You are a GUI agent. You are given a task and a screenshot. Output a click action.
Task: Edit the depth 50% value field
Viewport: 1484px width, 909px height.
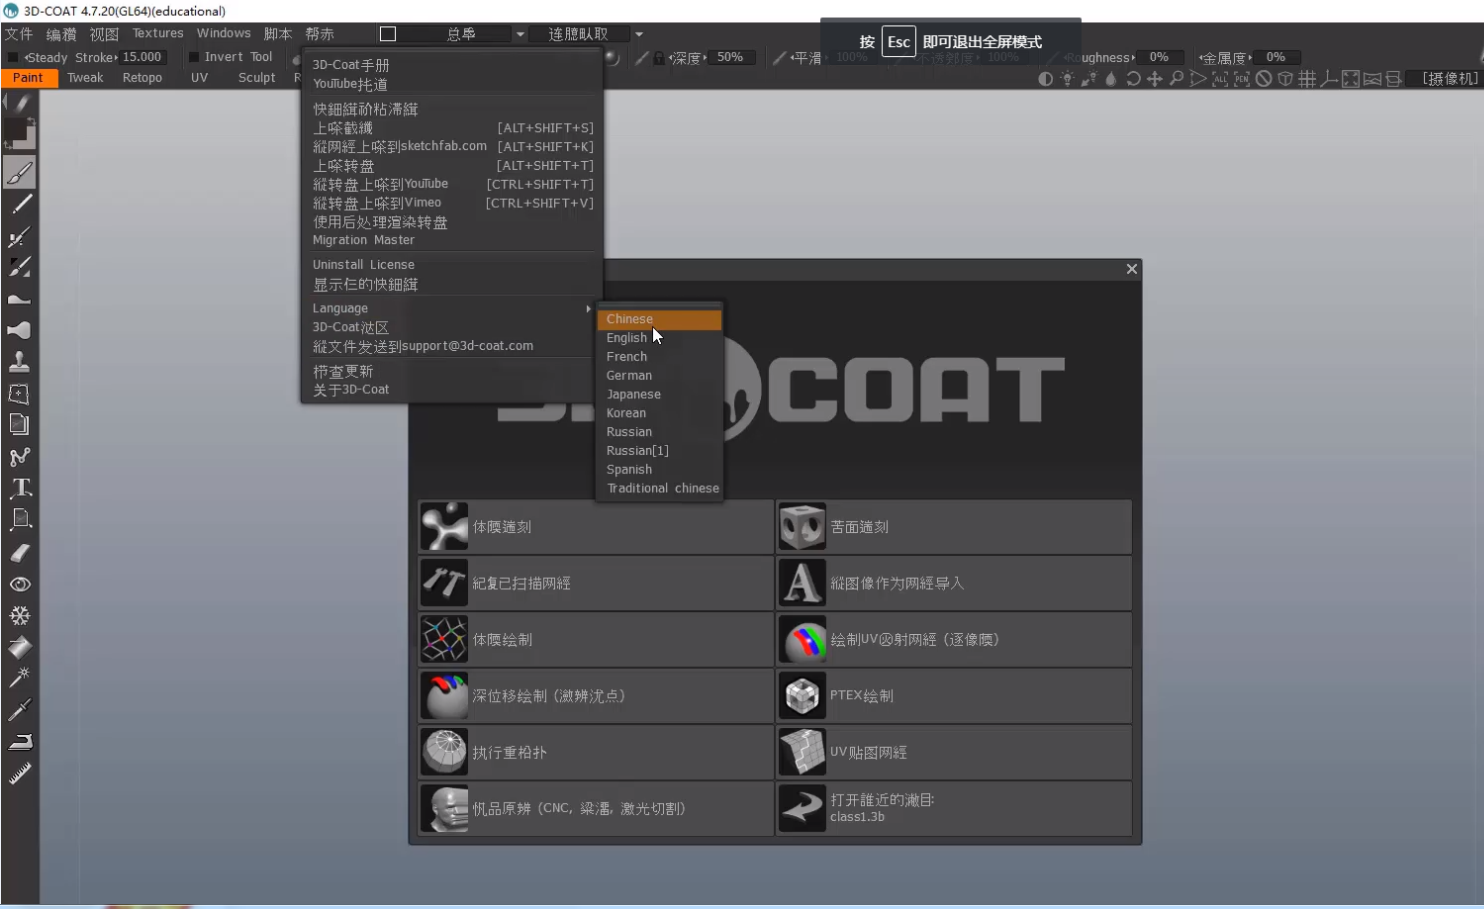(x=730, y=57)
